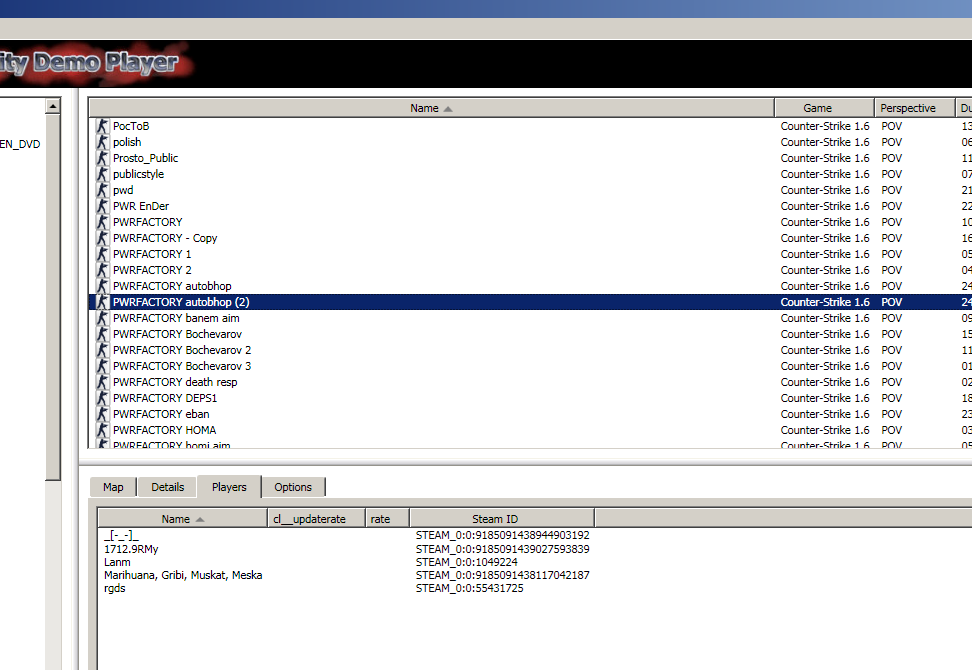
Task: Switch to the Map tab
Action: tap(113, 487)
